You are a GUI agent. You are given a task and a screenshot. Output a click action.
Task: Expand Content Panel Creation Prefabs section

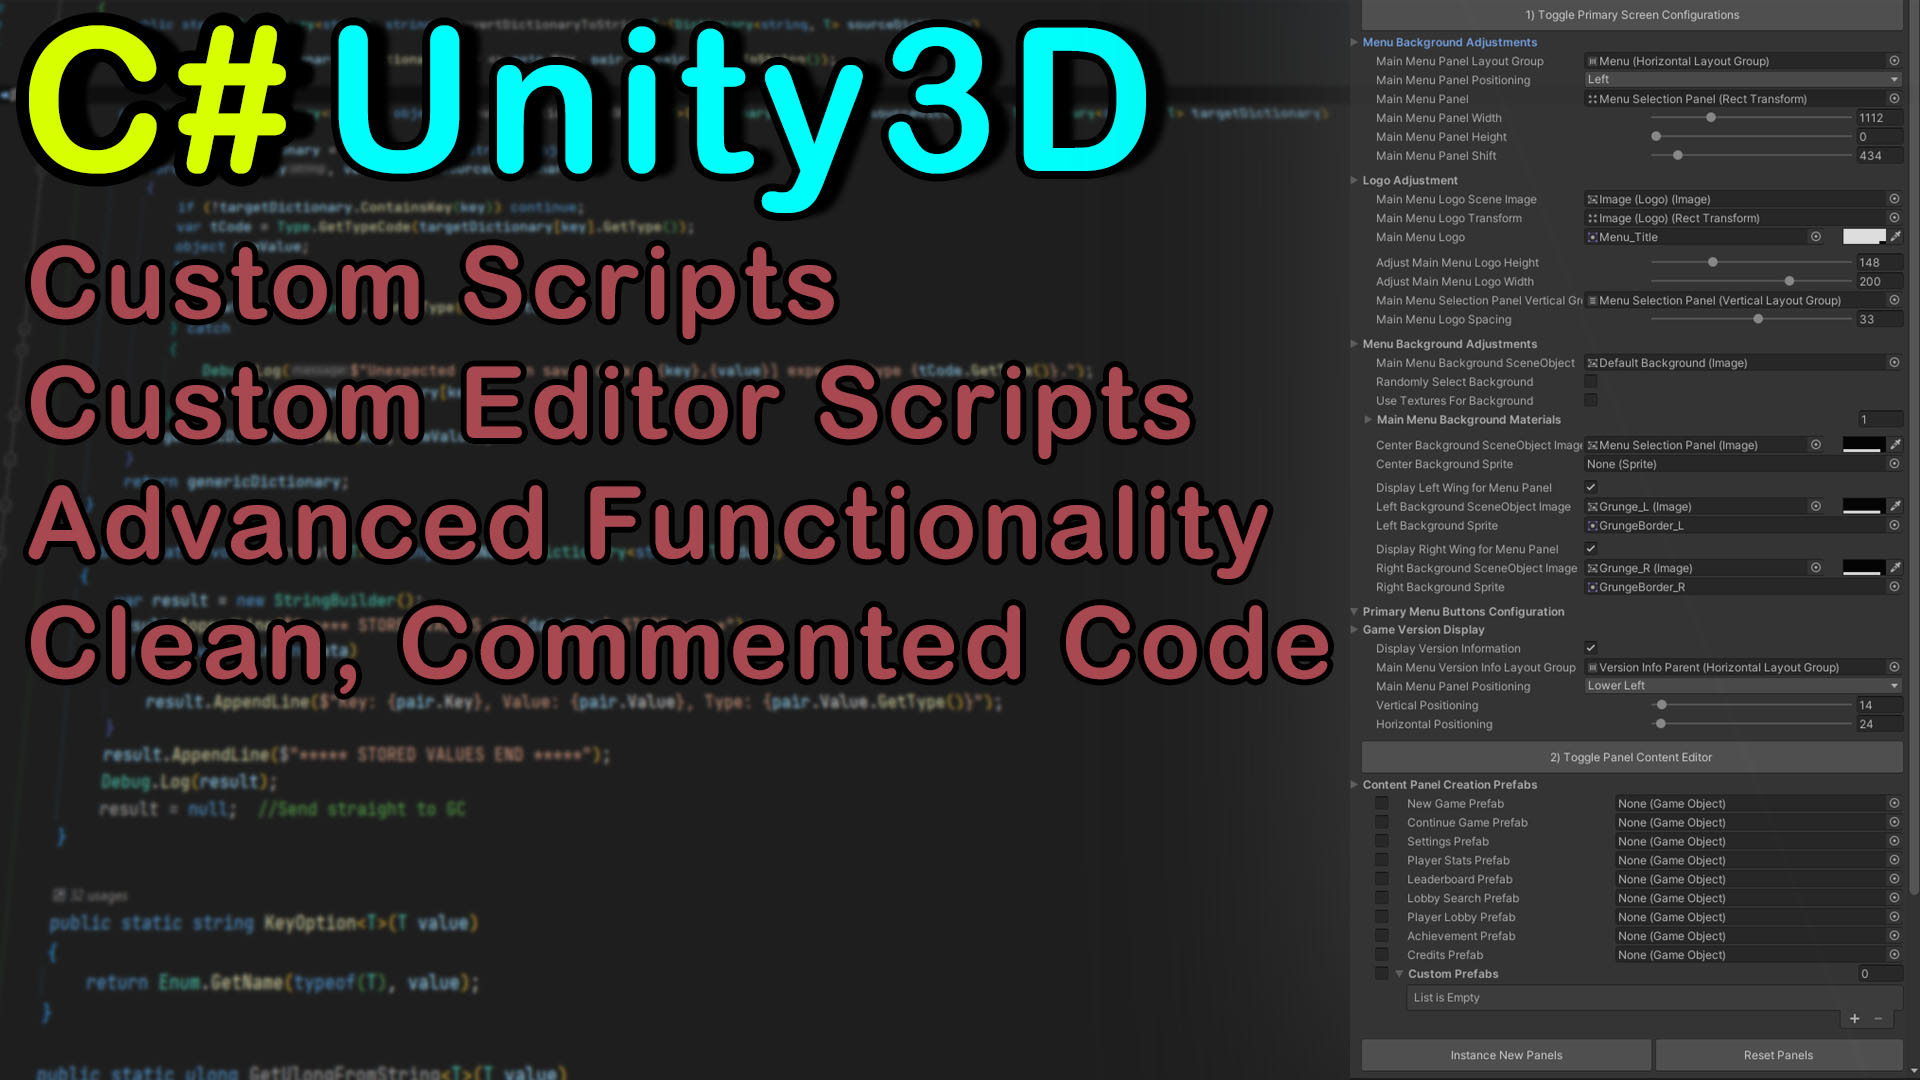[1354, 785]
